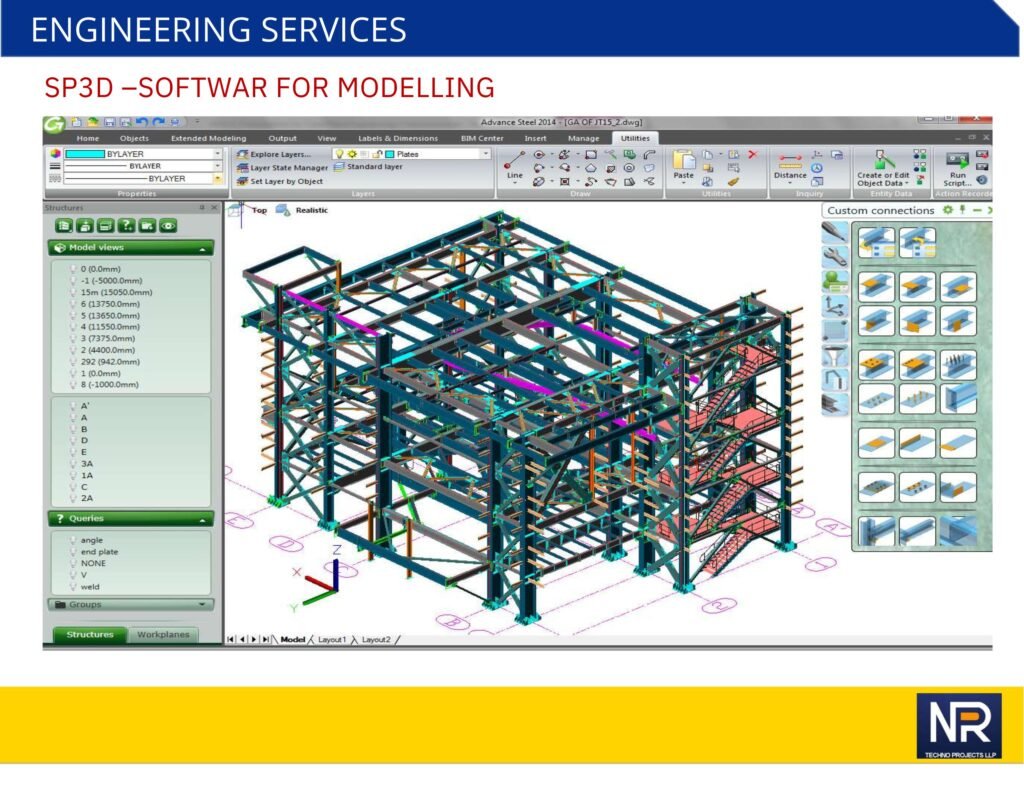Screen dimensions: 1024x791
Task: Toggle visibility bulb for the angle query
Action: (x=73, y=540)
